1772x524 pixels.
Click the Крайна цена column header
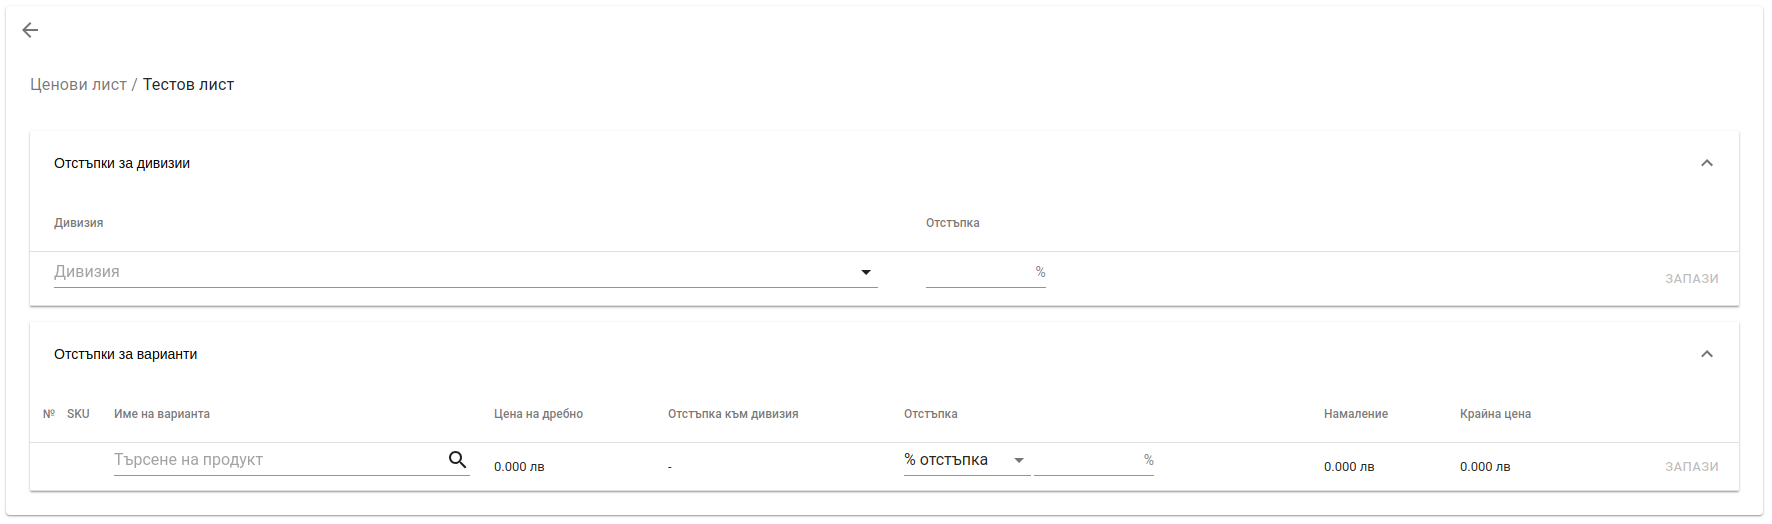click(1495, 414)
